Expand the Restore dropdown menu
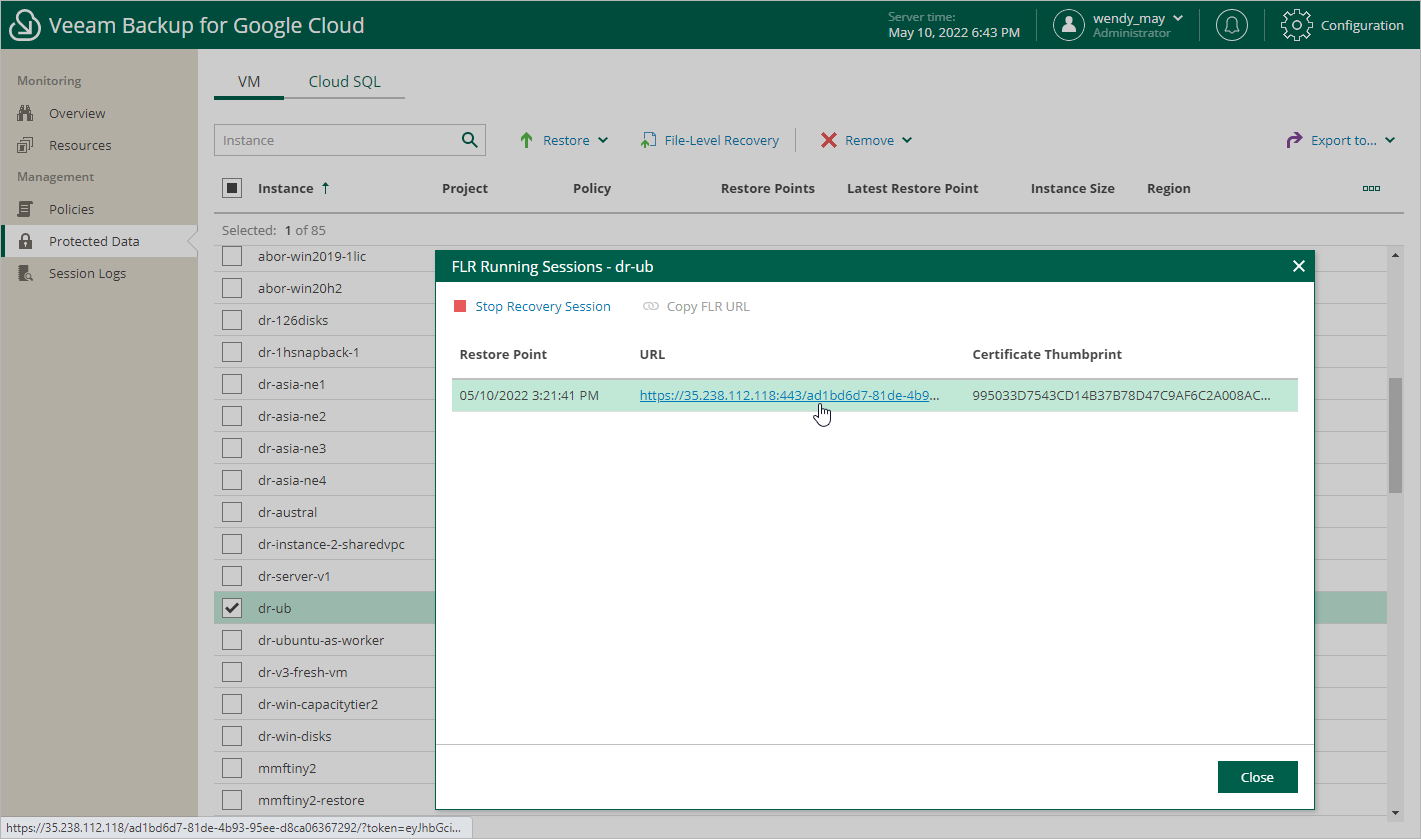Viewport: 1421px width, 839px height. (x=603, y=140)
